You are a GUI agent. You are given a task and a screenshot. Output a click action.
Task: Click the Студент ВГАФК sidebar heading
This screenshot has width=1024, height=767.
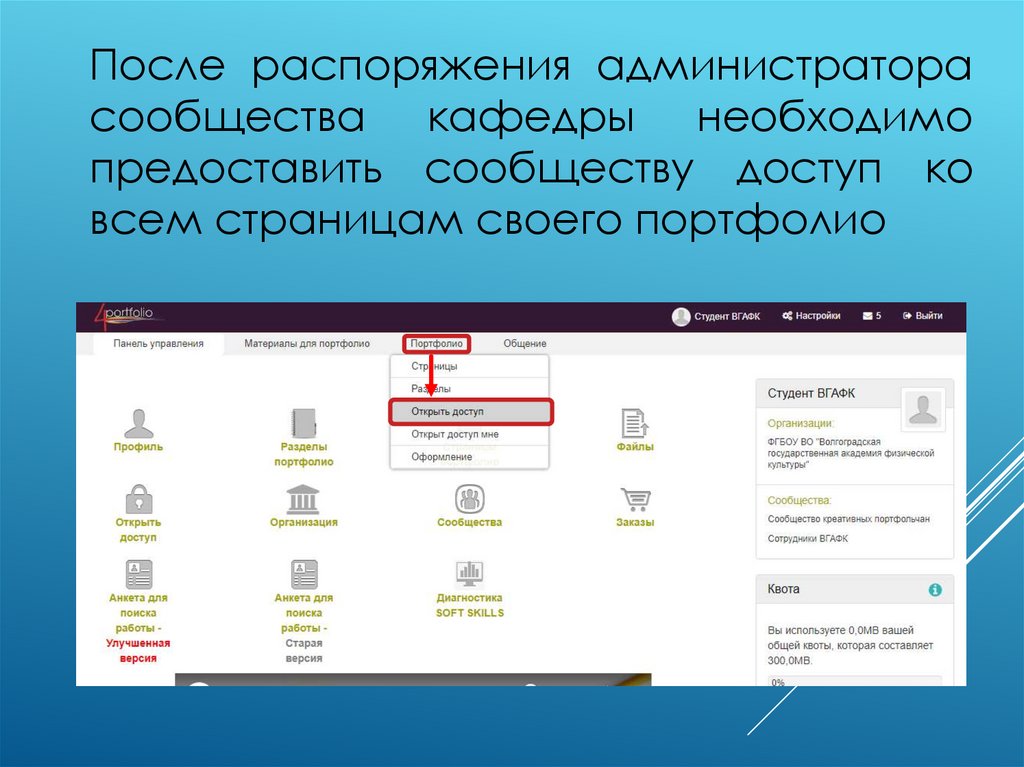tap(811, 393)
